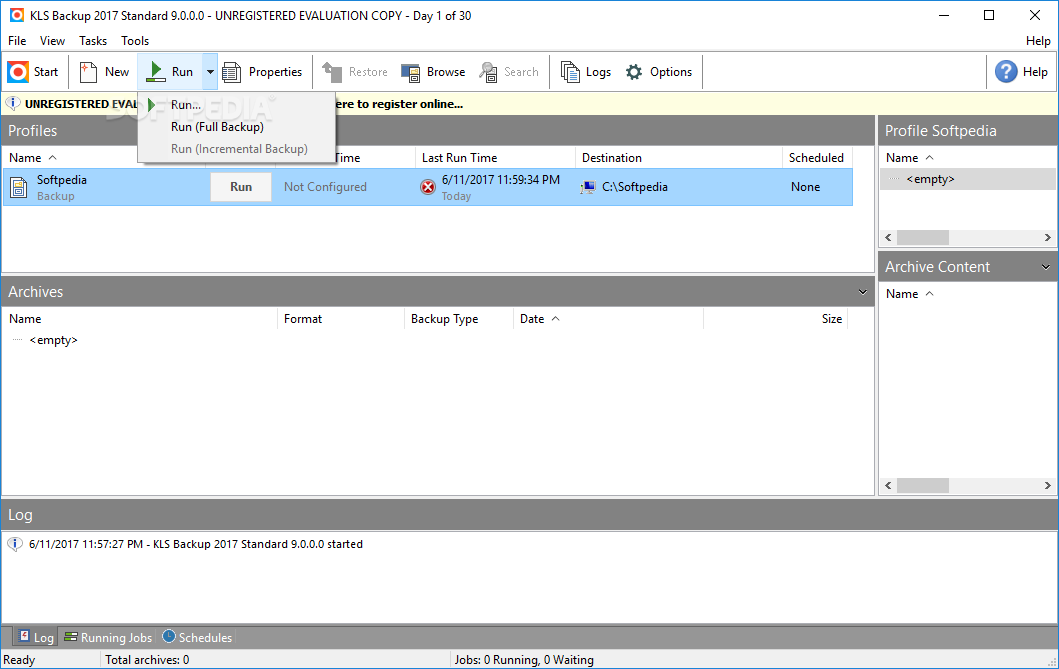Click the None scheduled cell
Image resolution: width=1059 pixels, height=669 pixels.
coord(805,187)
